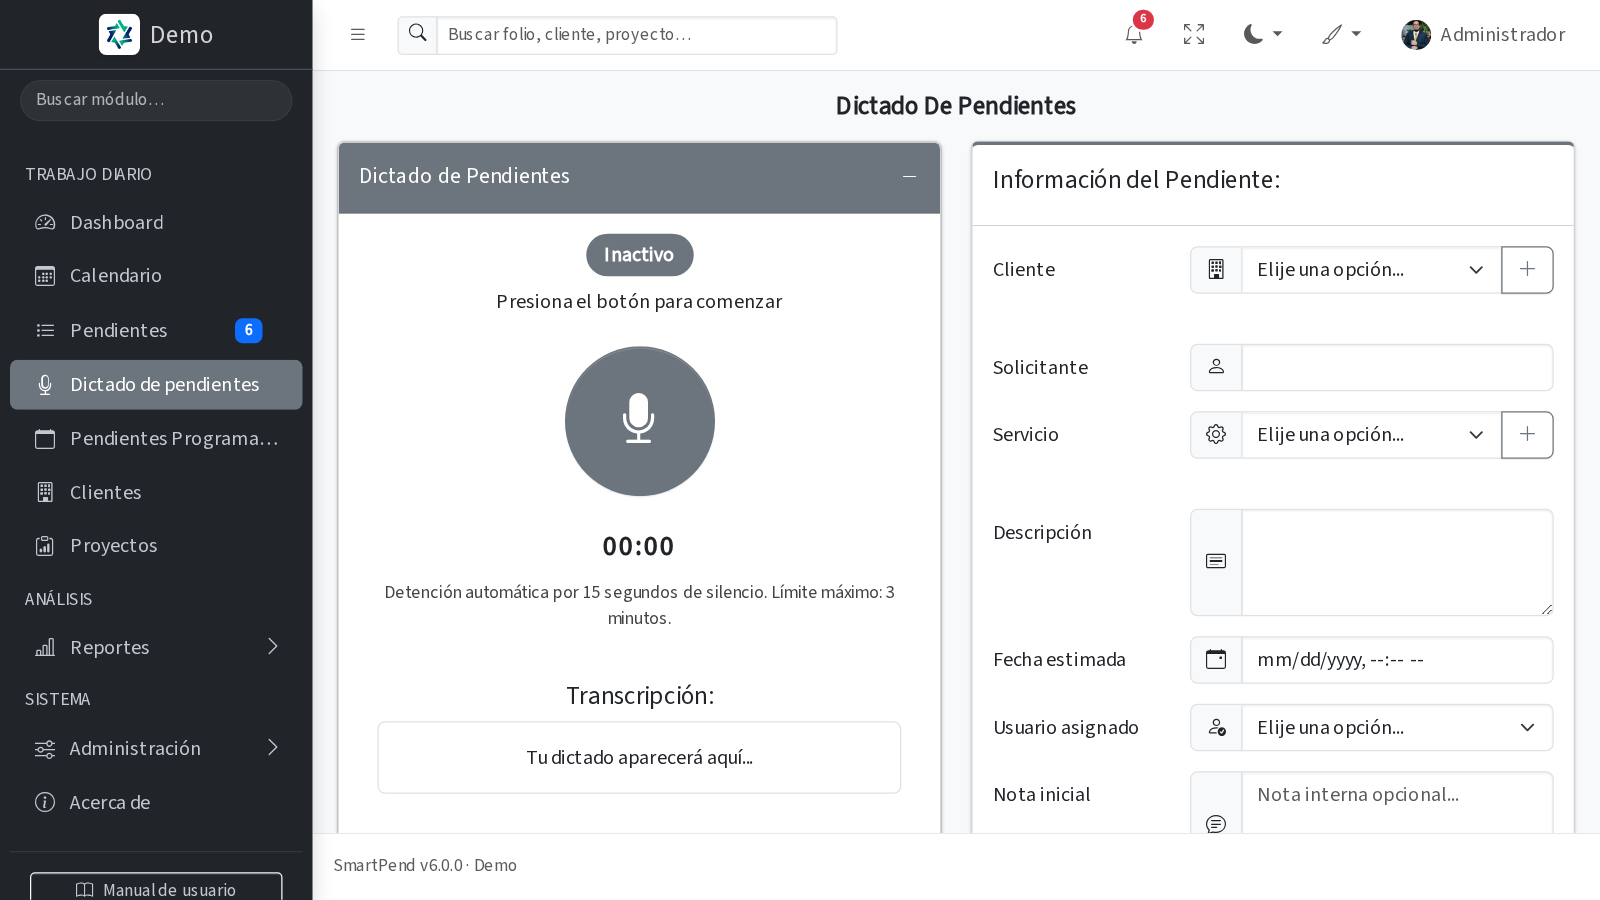
Task: Click the Administrador user name
Action: pyautogui.click(x=1502, y=35)
